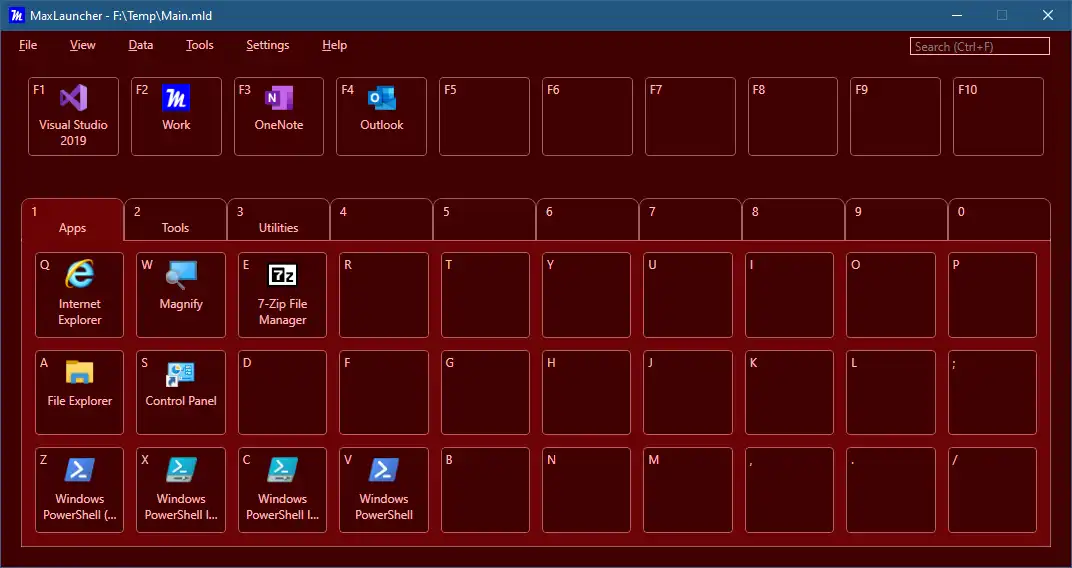Select empty tab 7
The image size is (1072, 568).
point(691,219)
